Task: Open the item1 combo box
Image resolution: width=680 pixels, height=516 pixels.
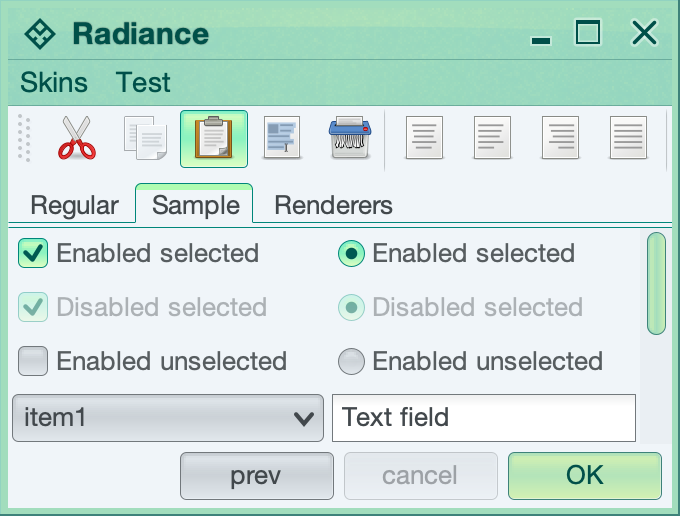Action: pyautogui.click(x=167, y=418)
